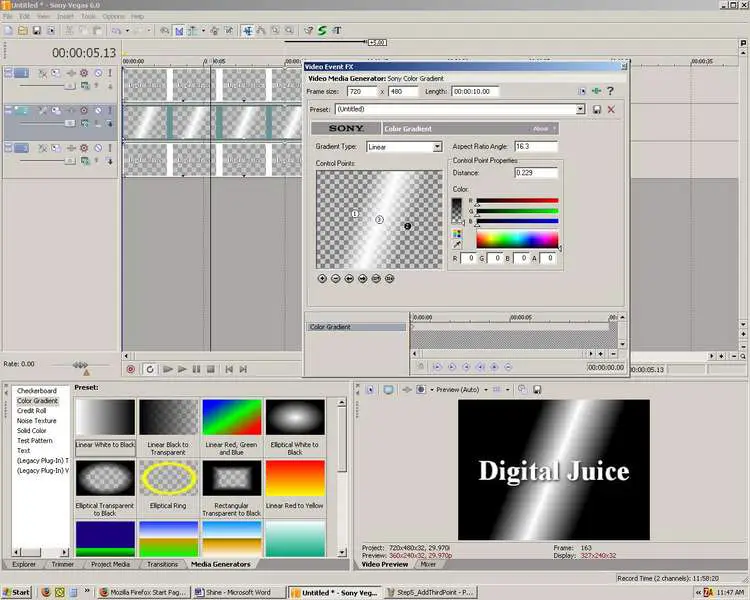
Task: Click the RGB/HSL color mode toggle icon
Action: click(457, 233)
